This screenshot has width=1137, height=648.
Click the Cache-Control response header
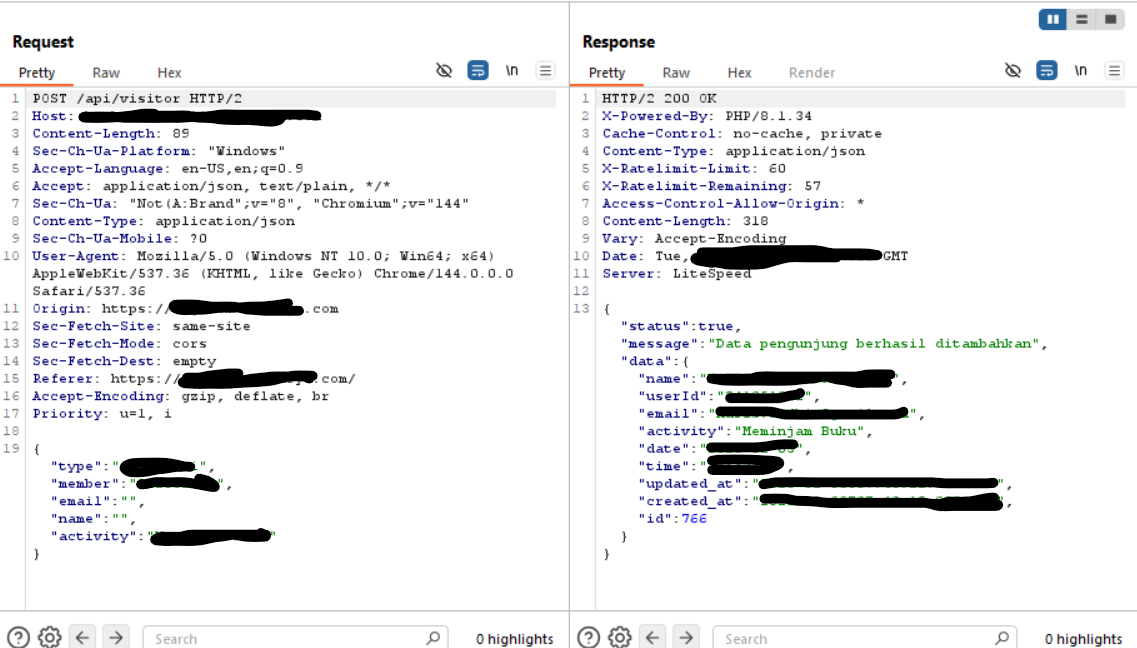click(742, 133)
